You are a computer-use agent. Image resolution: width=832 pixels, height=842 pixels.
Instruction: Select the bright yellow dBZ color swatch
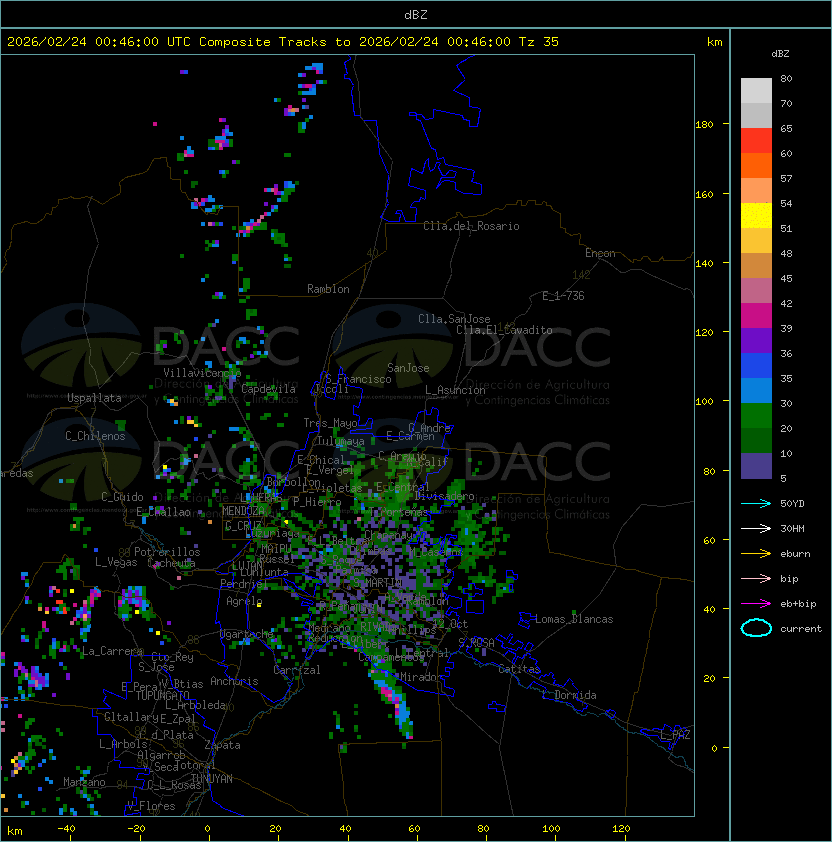tap(756, 216)
